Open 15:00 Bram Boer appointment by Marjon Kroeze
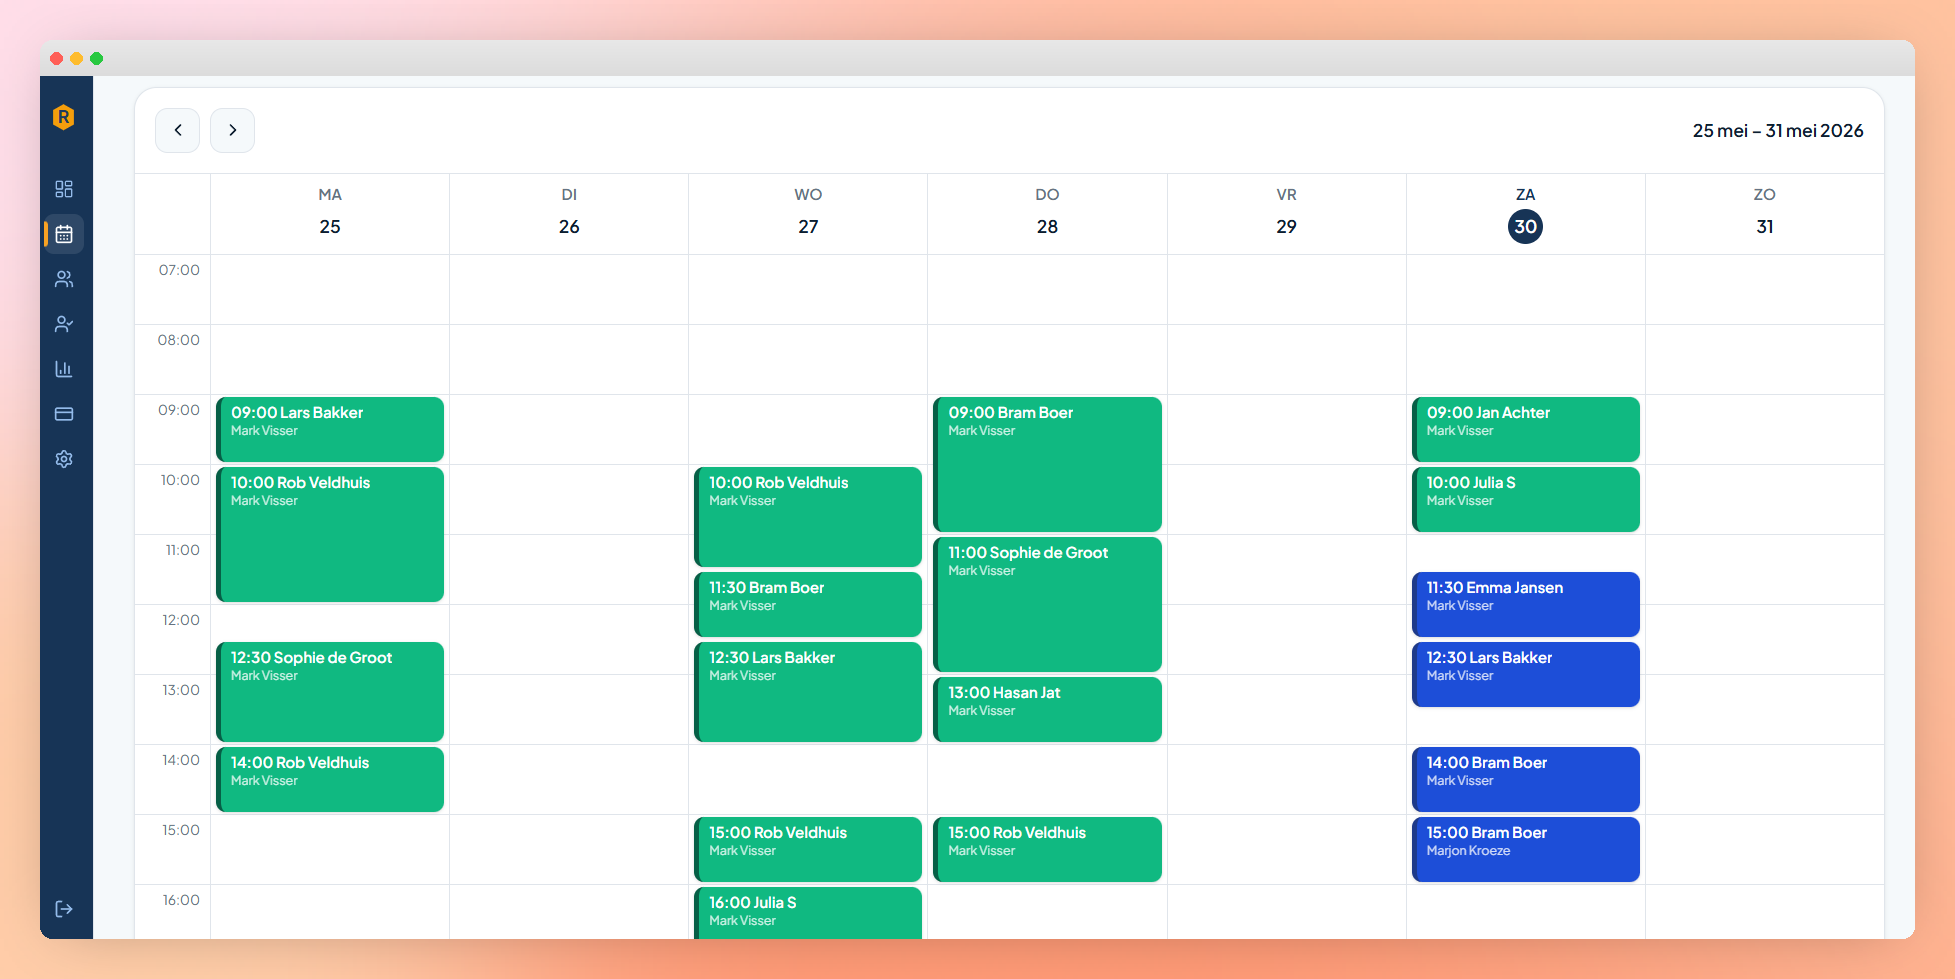The height and width of the screenshot is (979, 1955). click(x=1526, y=849)
